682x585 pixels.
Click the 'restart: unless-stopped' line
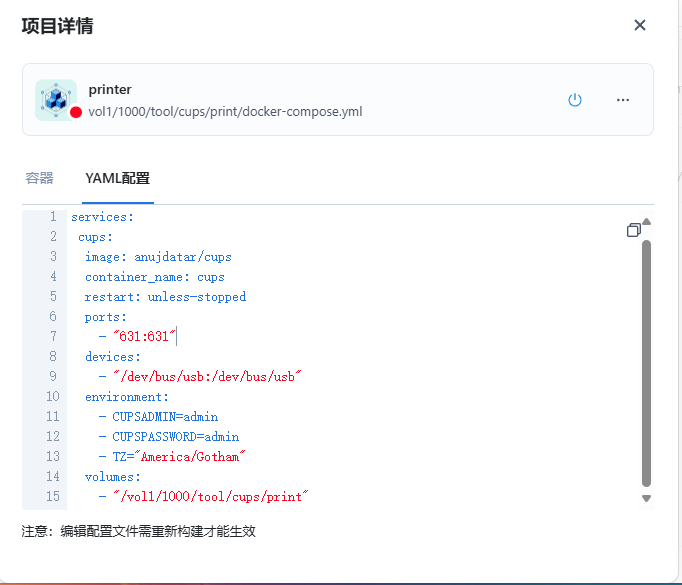(x=165, y=297)
